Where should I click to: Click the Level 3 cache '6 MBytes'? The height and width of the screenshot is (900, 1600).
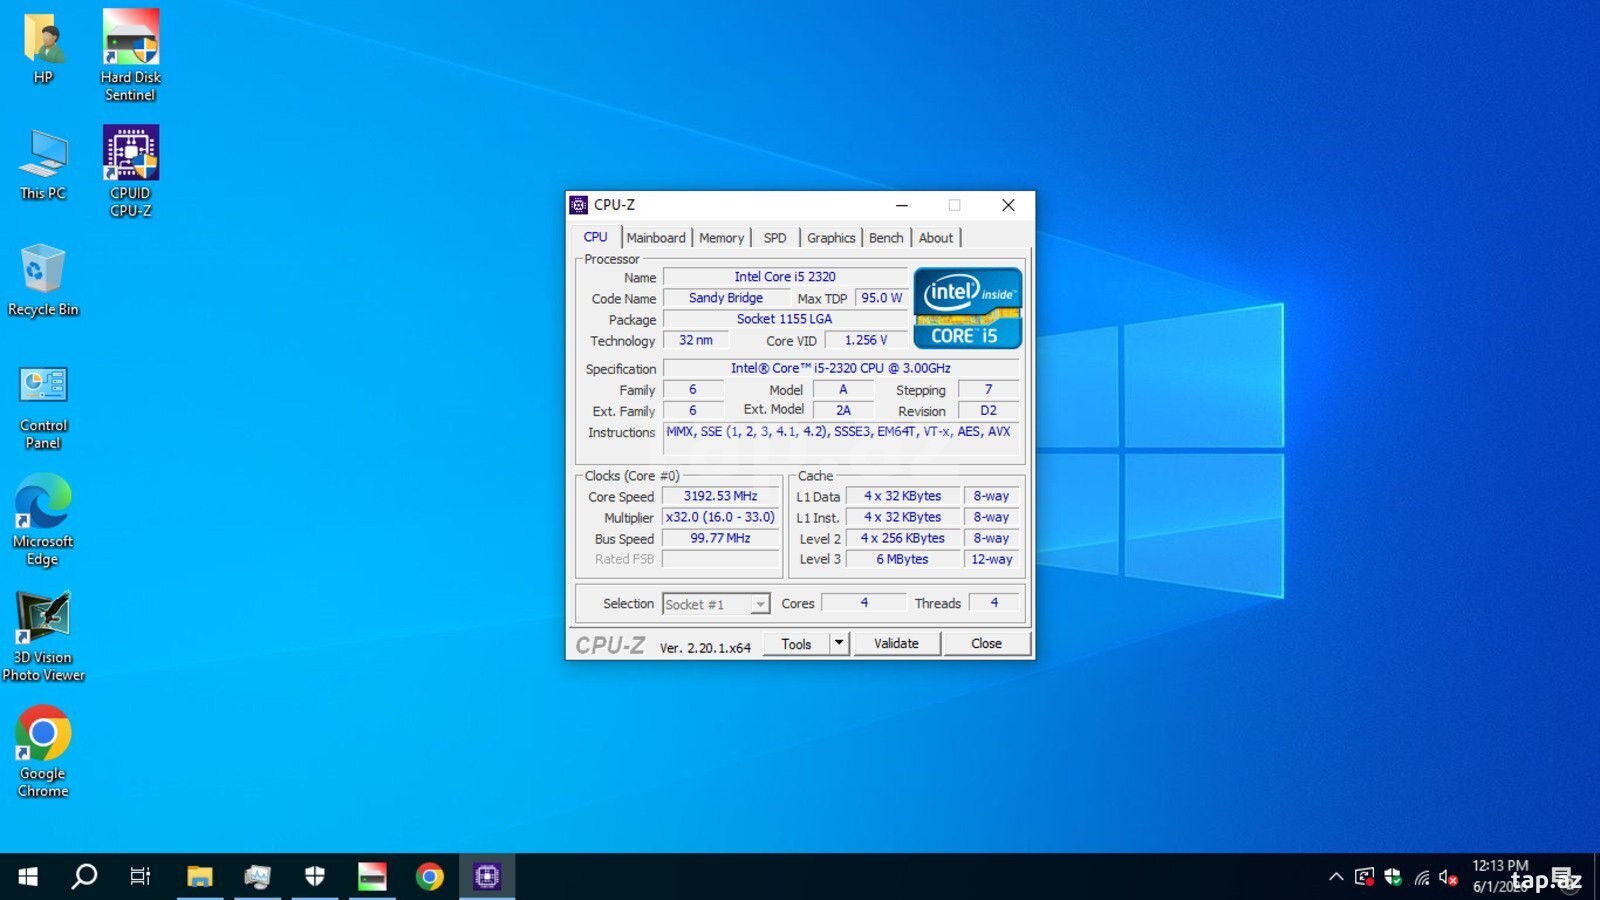point(903,559)
